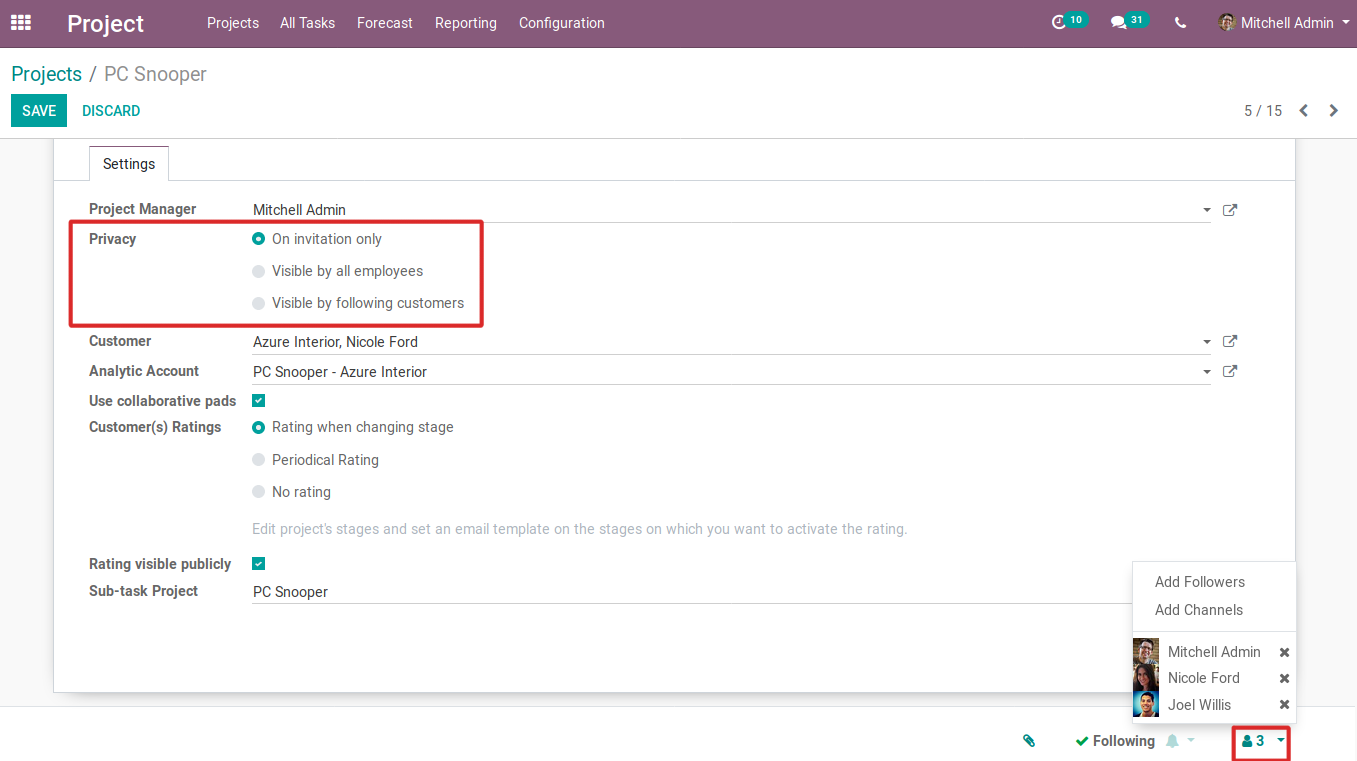Select On invitation only privacy option
This screenshot has width=1357, height=761.
[259, 239]
